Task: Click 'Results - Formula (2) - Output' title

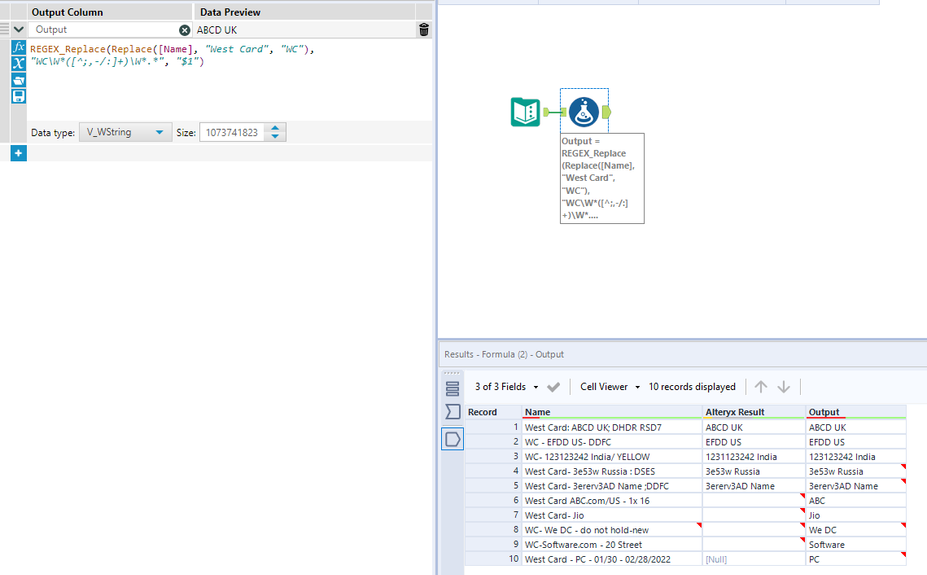Action: (504, 355)
